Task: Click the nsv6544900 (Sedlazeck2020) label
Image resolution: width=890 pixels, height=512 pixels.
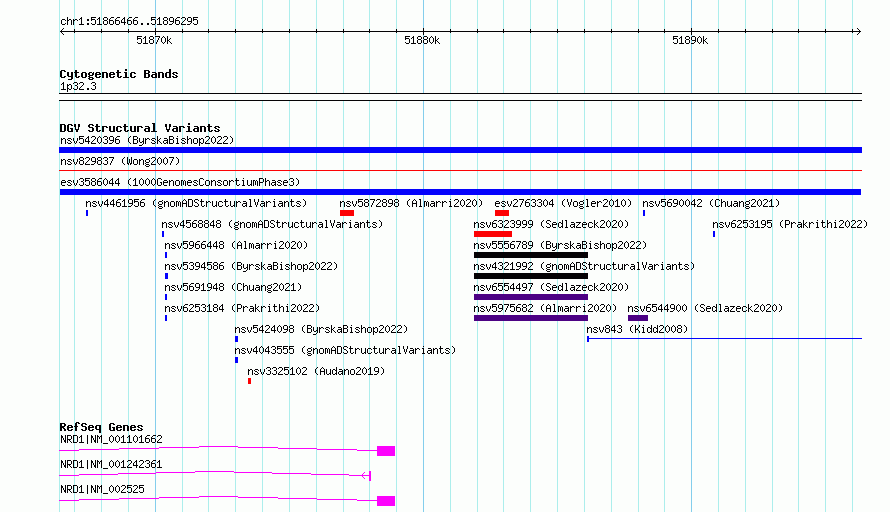Action: click(705, 308)
